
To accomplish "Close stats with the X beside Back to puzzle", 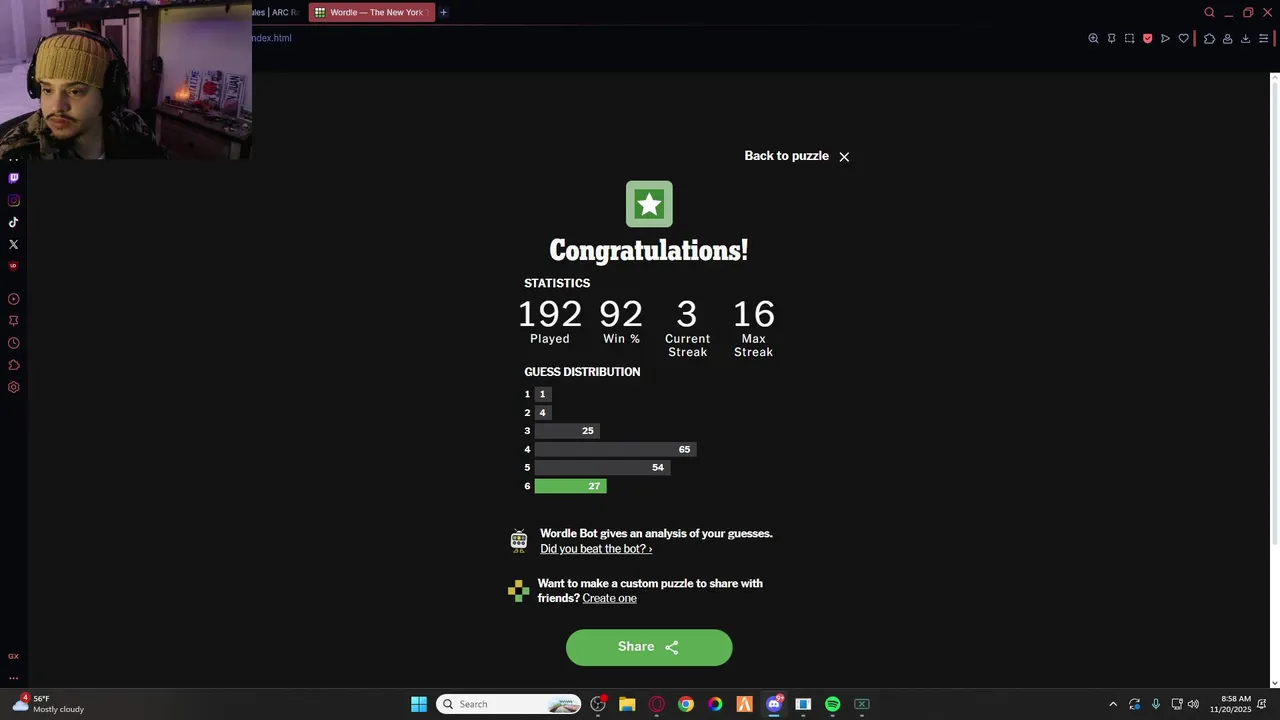I will [x=844, y=157].
